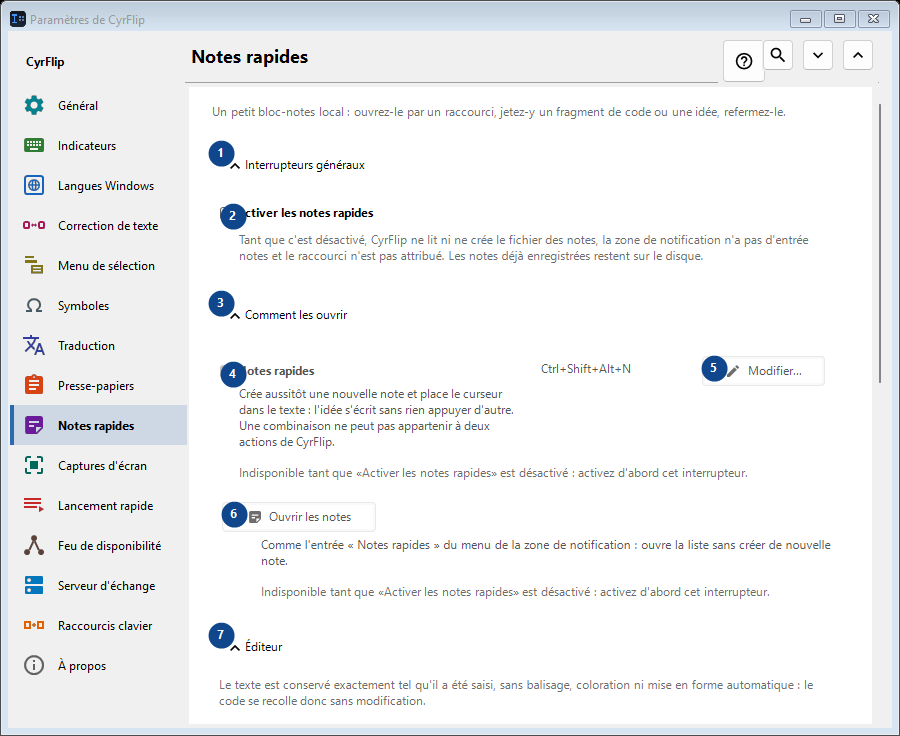Image resolution: width=900 pixels, height=736 pixels.
Task: Open Raccourcis clavier settings
Action: 99,626
